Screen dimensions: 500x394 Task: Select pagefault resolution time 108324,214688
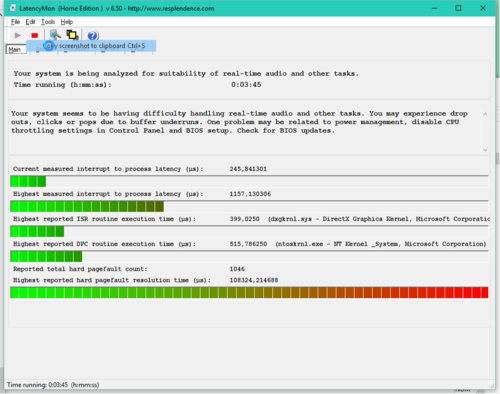(x=254, y=280)
